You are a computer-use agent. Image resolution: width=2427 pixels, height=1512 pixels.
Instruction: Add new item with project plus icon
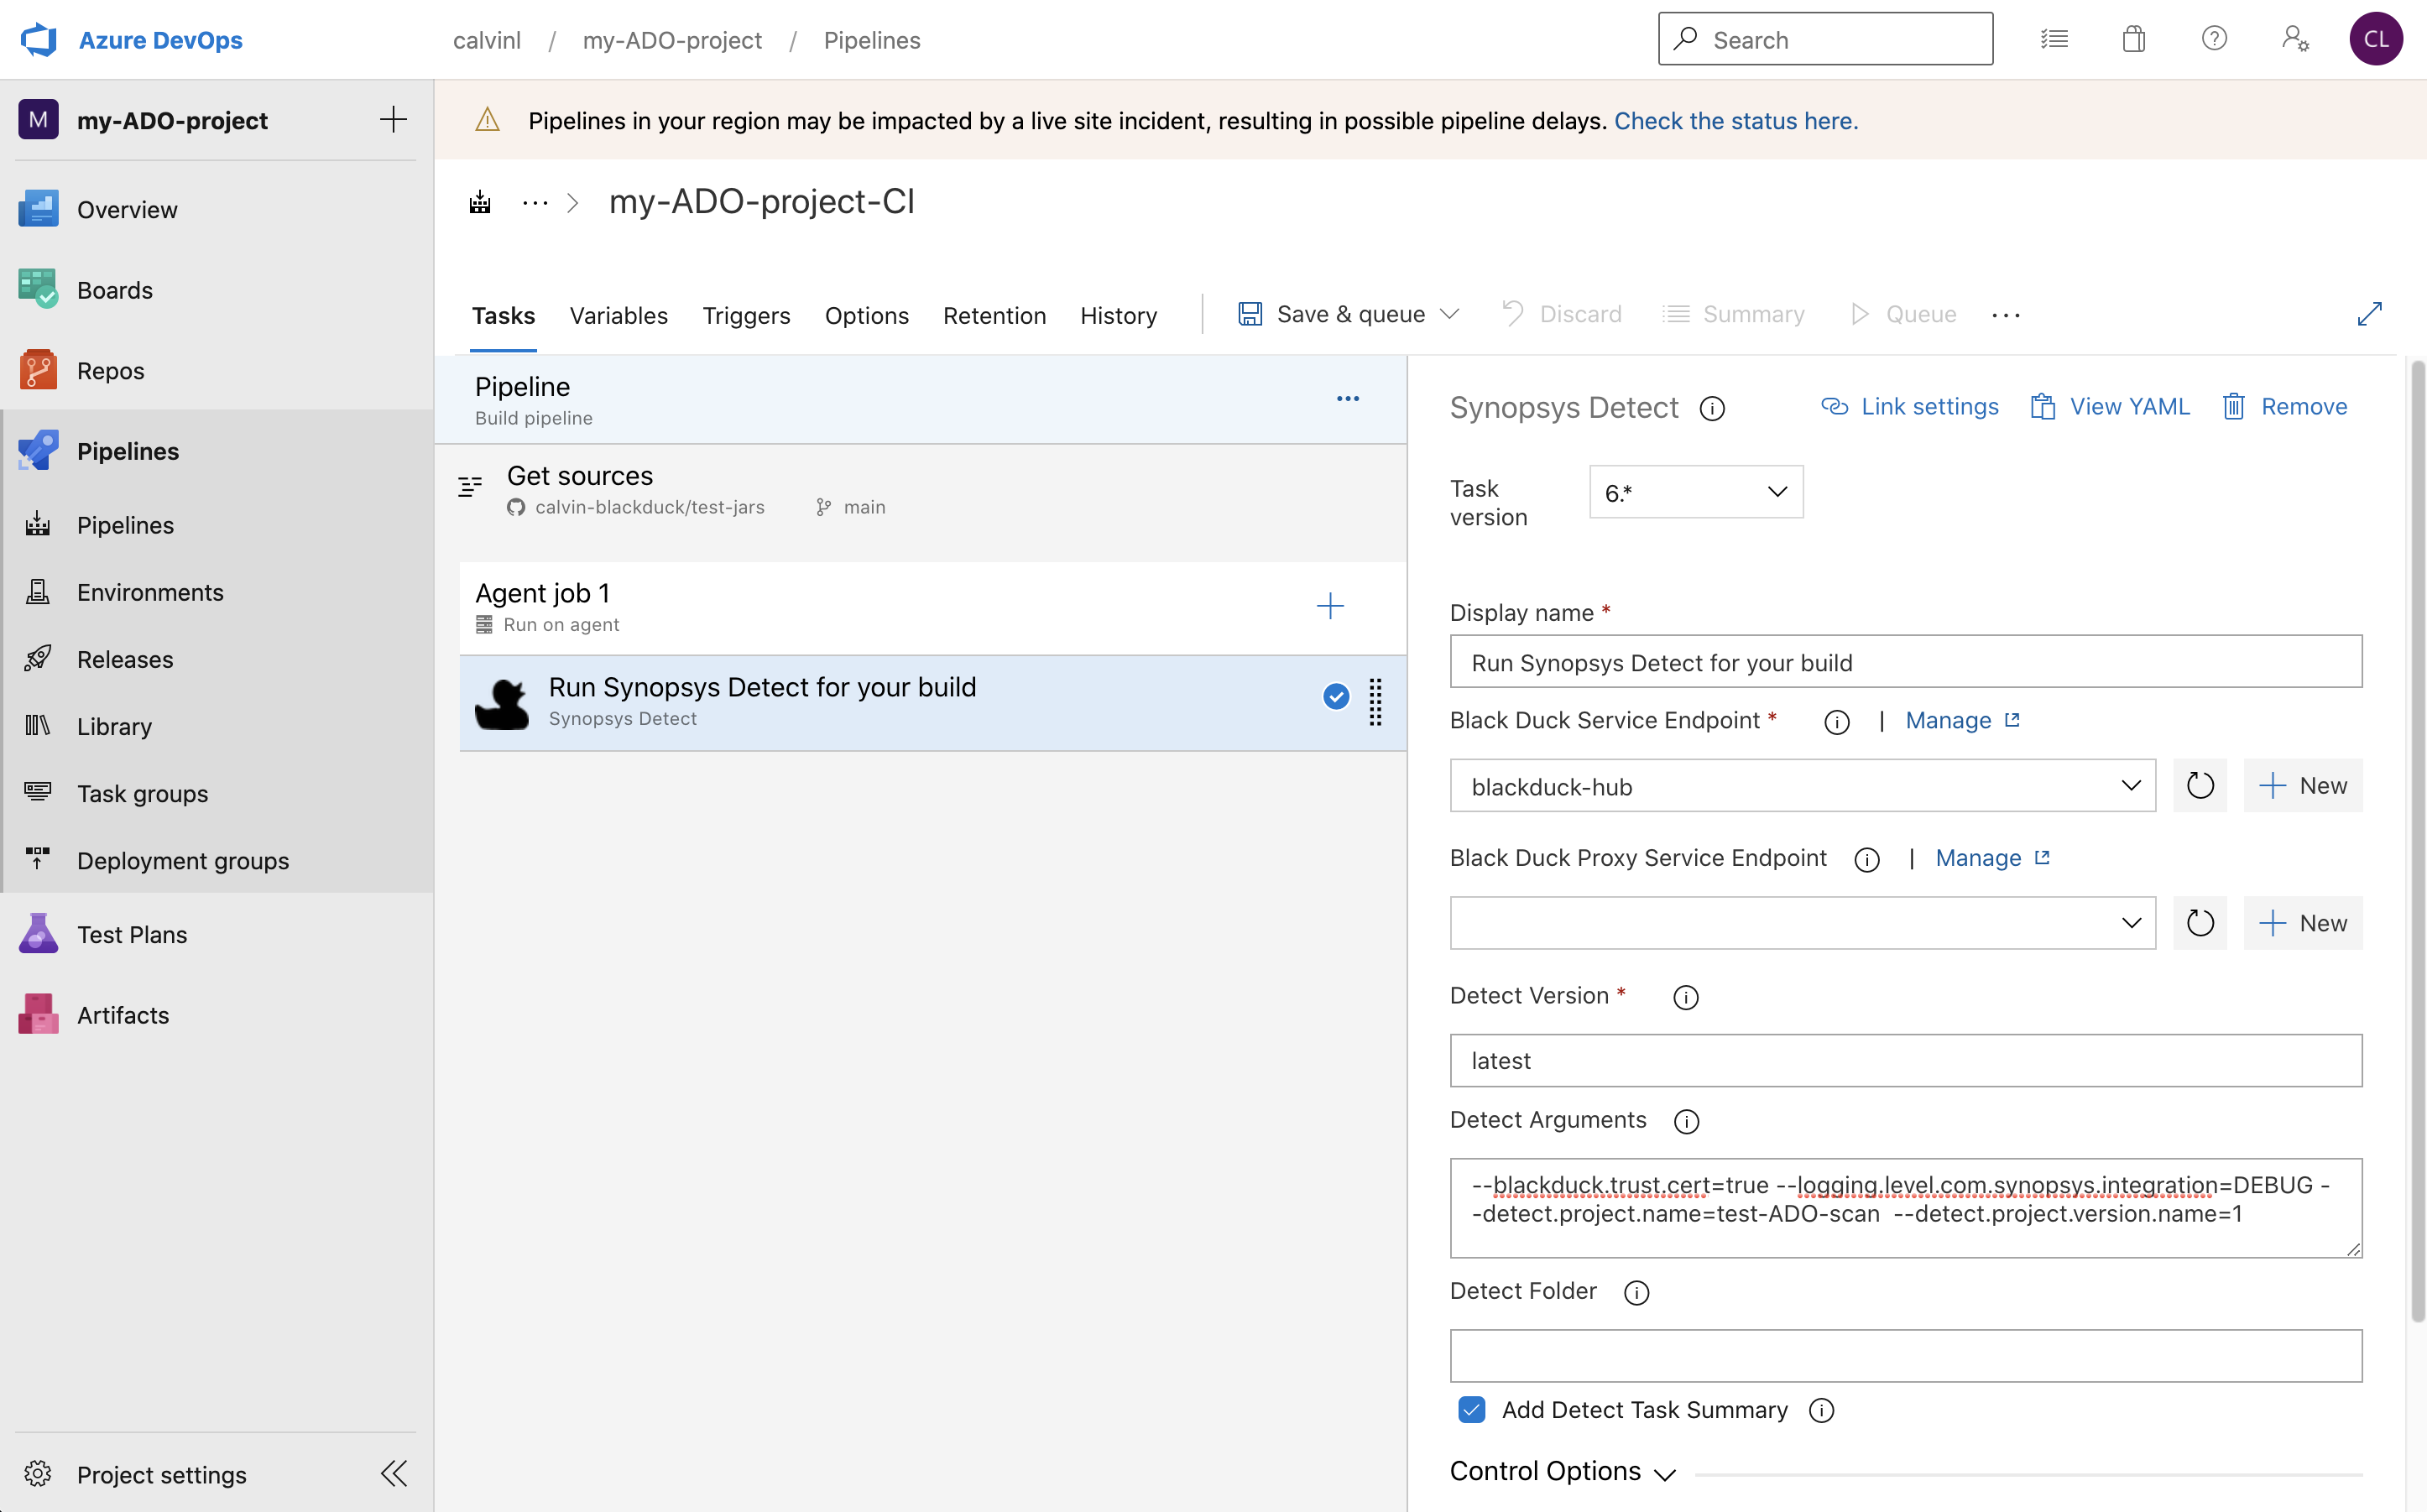pyautogui.click(x=393, y=120)
